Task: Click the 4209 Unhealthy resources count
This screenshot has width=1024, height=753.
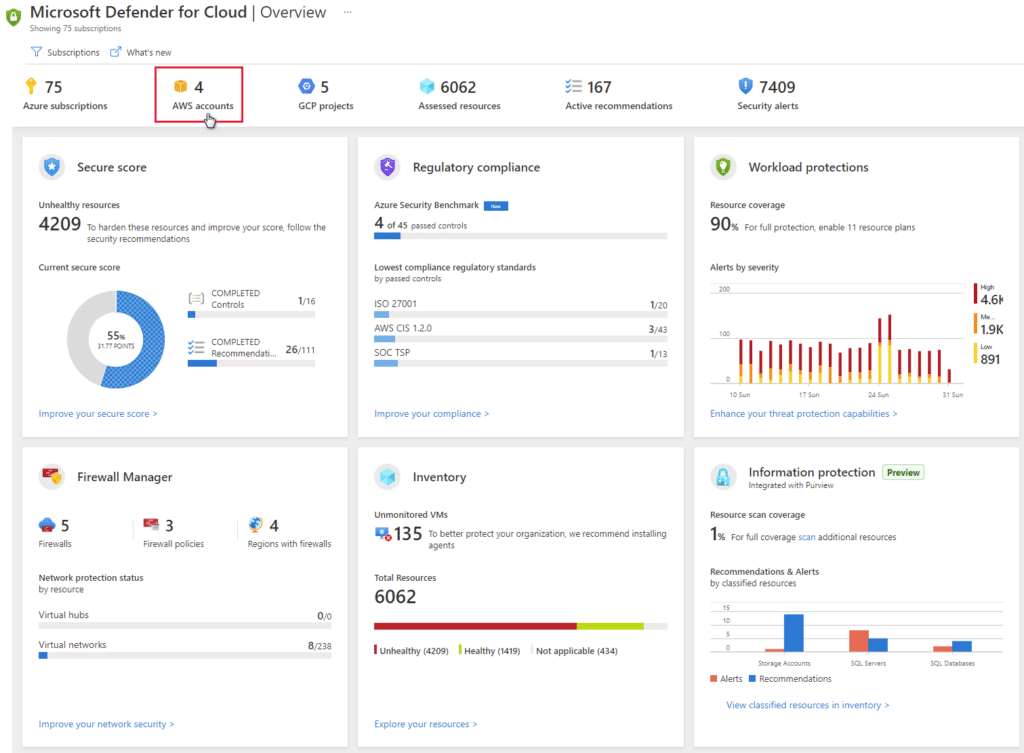Action: [59, 224]
